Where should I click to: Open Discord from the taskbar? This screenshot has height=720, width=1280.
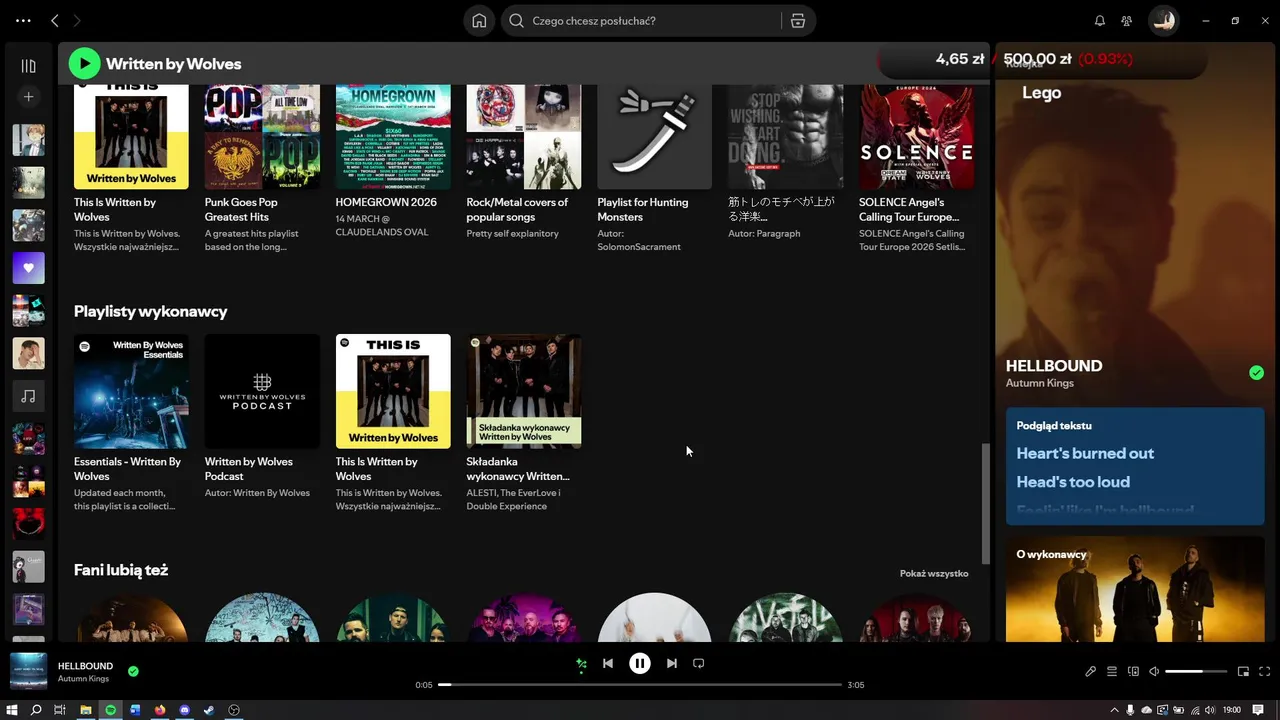click(x=185, y=710)
